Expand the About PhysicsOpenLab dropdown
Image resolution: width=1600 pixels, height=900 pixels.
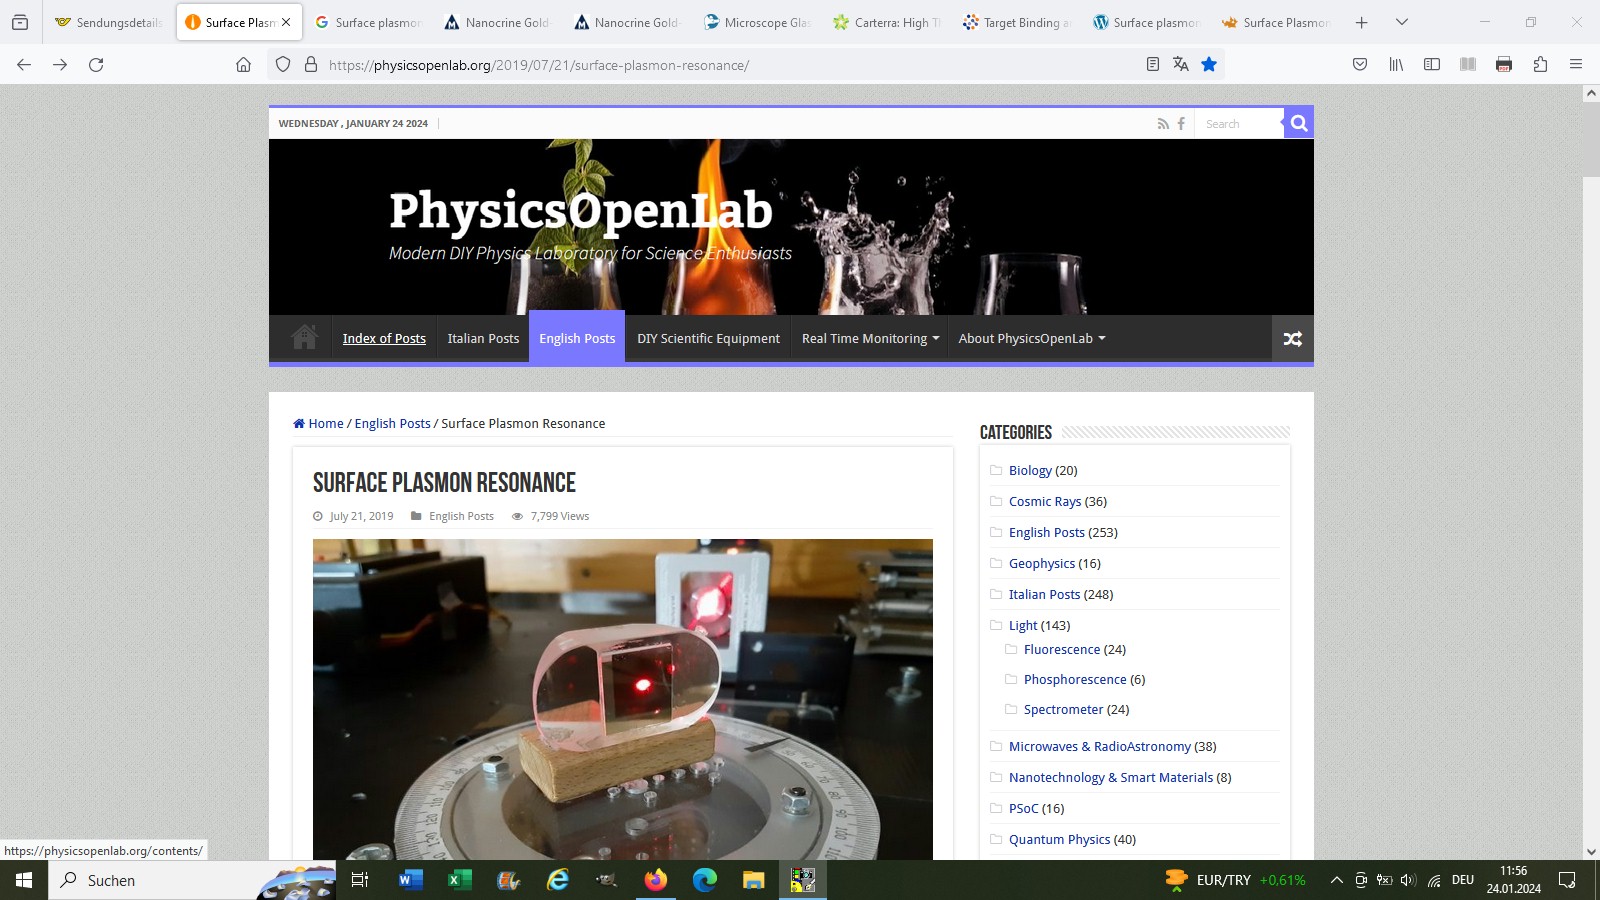(1032, 338)
